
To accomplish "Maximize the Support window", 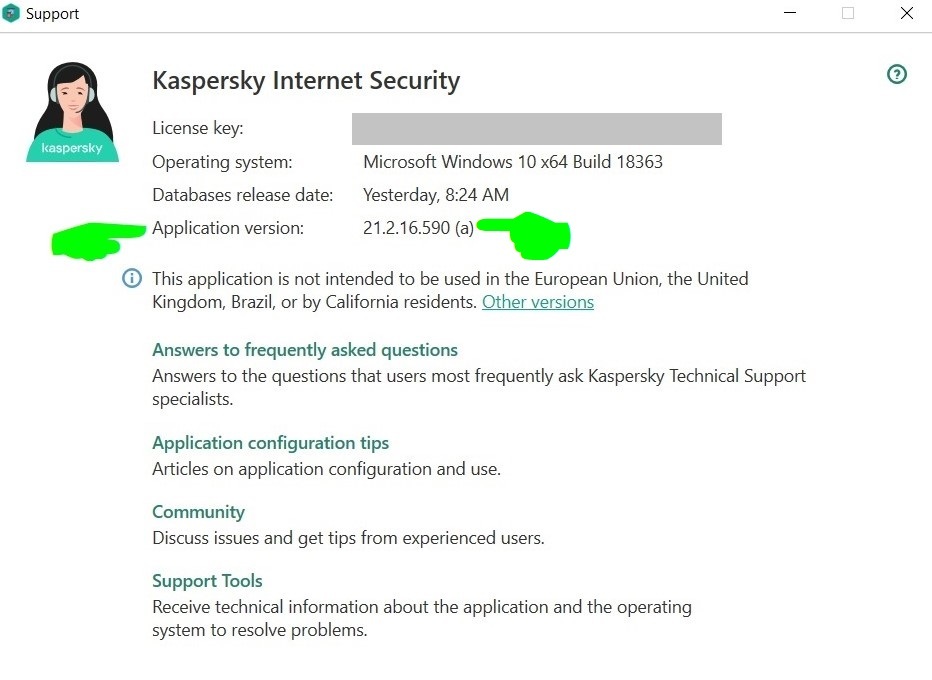I will (x=848, y=14).
